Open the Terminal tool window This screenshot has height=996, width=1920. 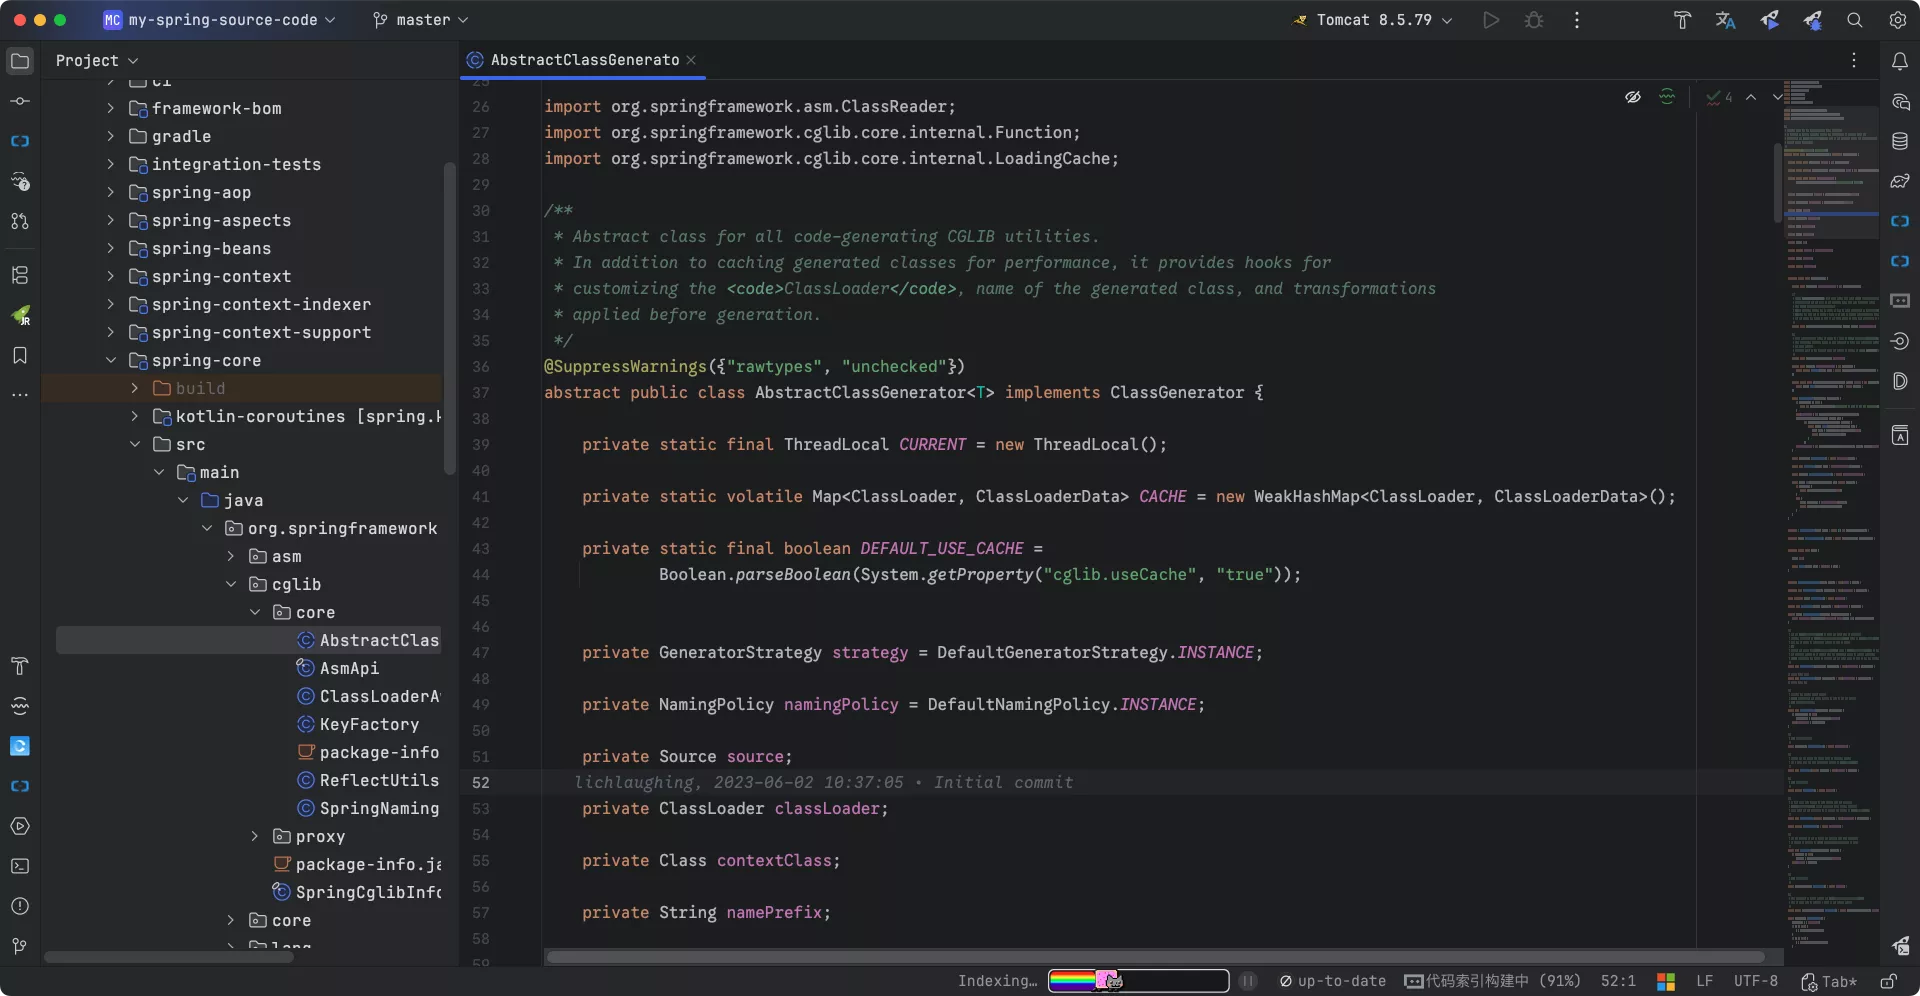pyautogui.click(x=20, y=866)
